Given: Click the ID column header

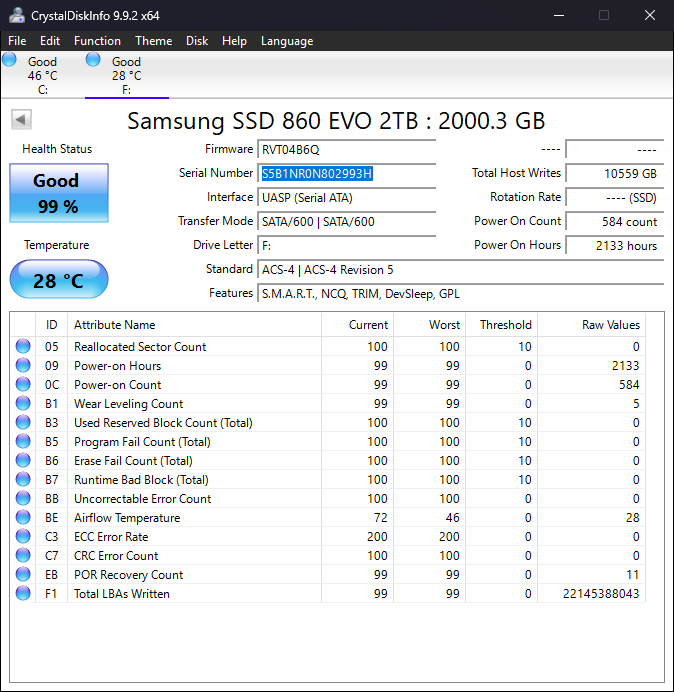Looking at the screenshot, I should [51, 325].
